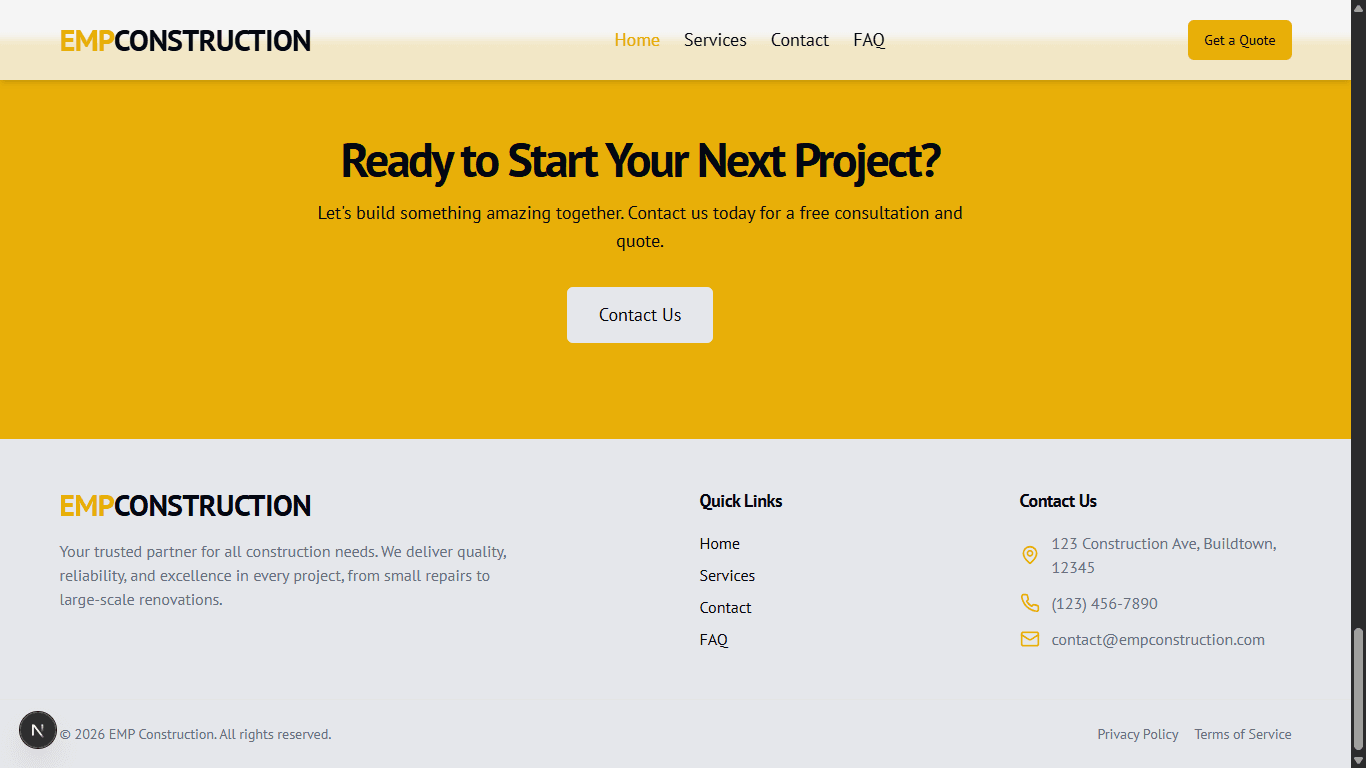Click the Contact Us call-to-action button
Screen dimensions: 1366x768
point(640,315)
